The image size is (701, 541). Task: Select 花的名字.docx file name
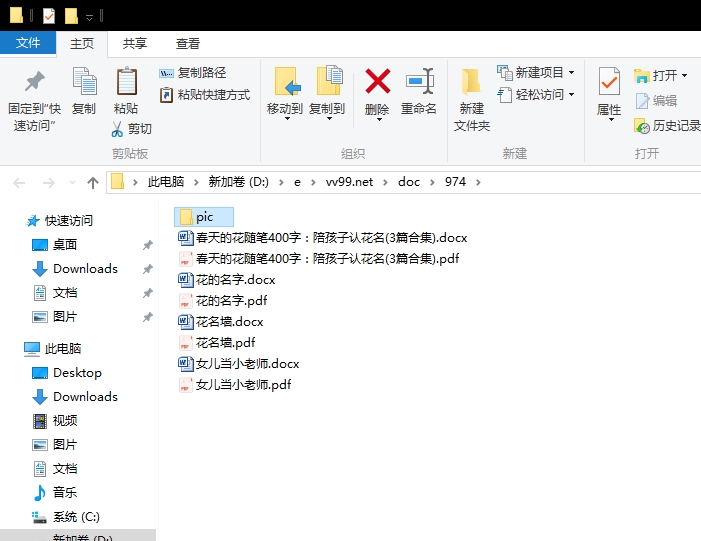pyautogui.click(x=236, y=280)
